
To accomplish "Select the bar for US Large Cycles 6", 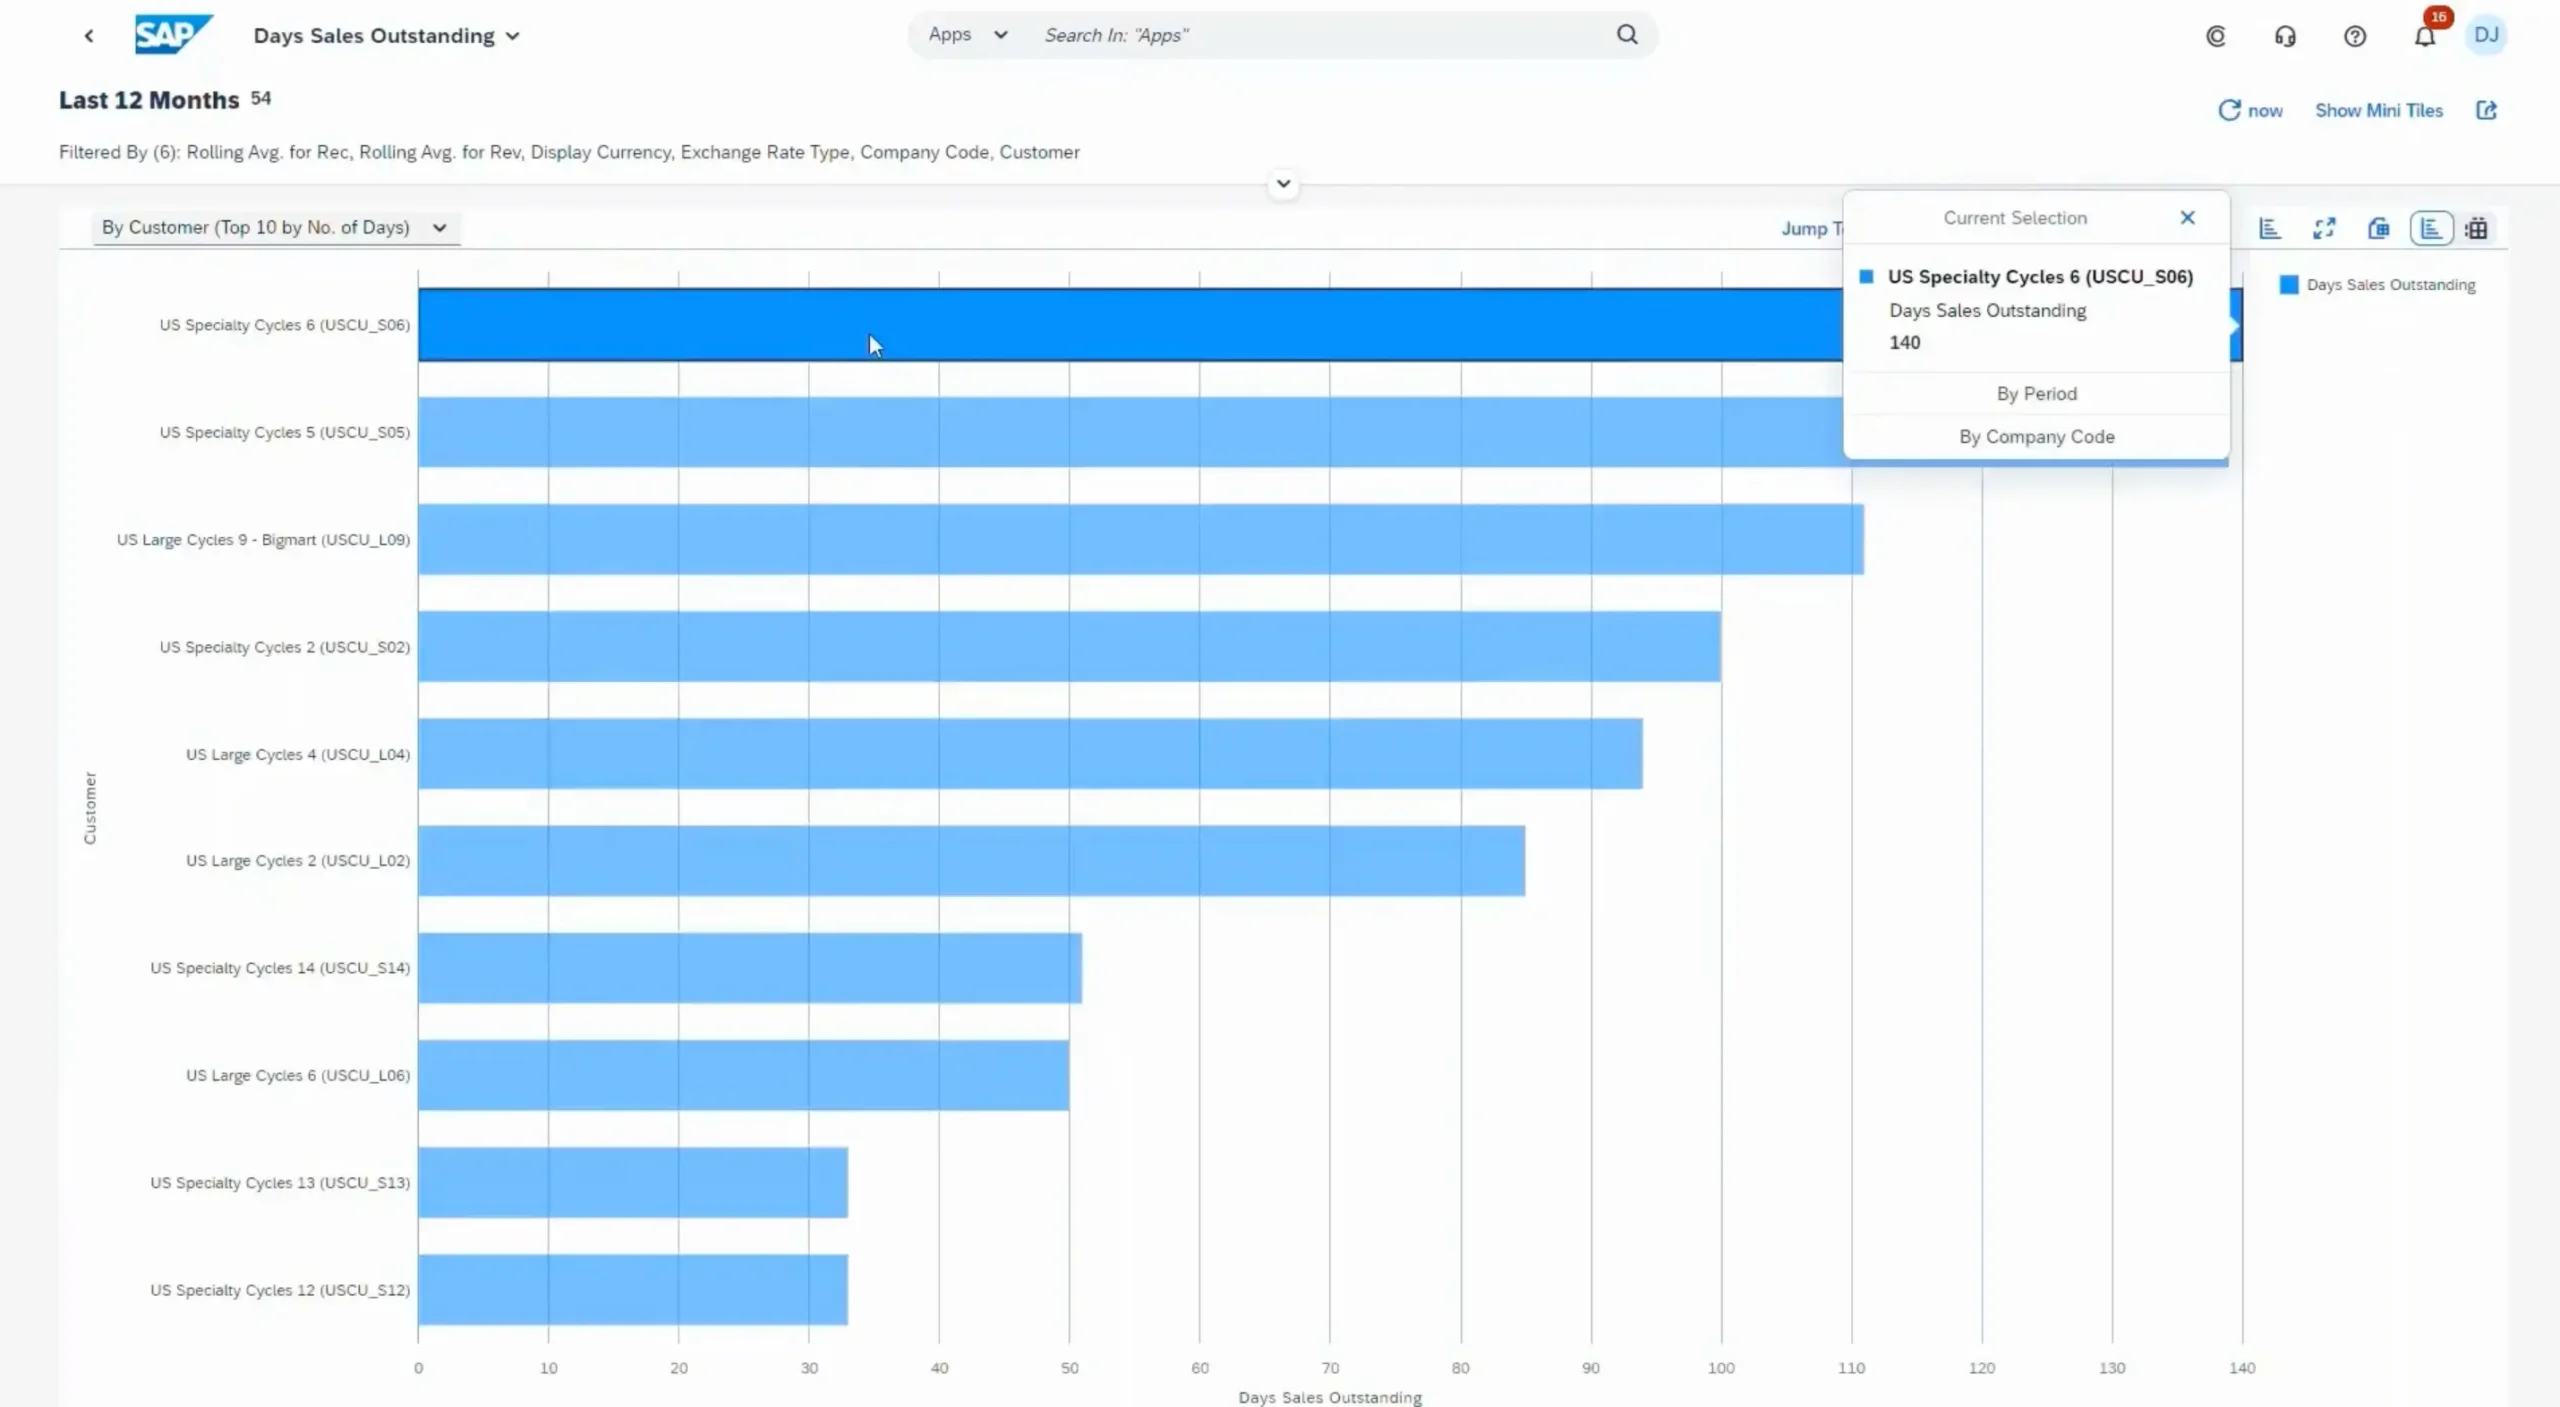I will (x=744, y=1075).
